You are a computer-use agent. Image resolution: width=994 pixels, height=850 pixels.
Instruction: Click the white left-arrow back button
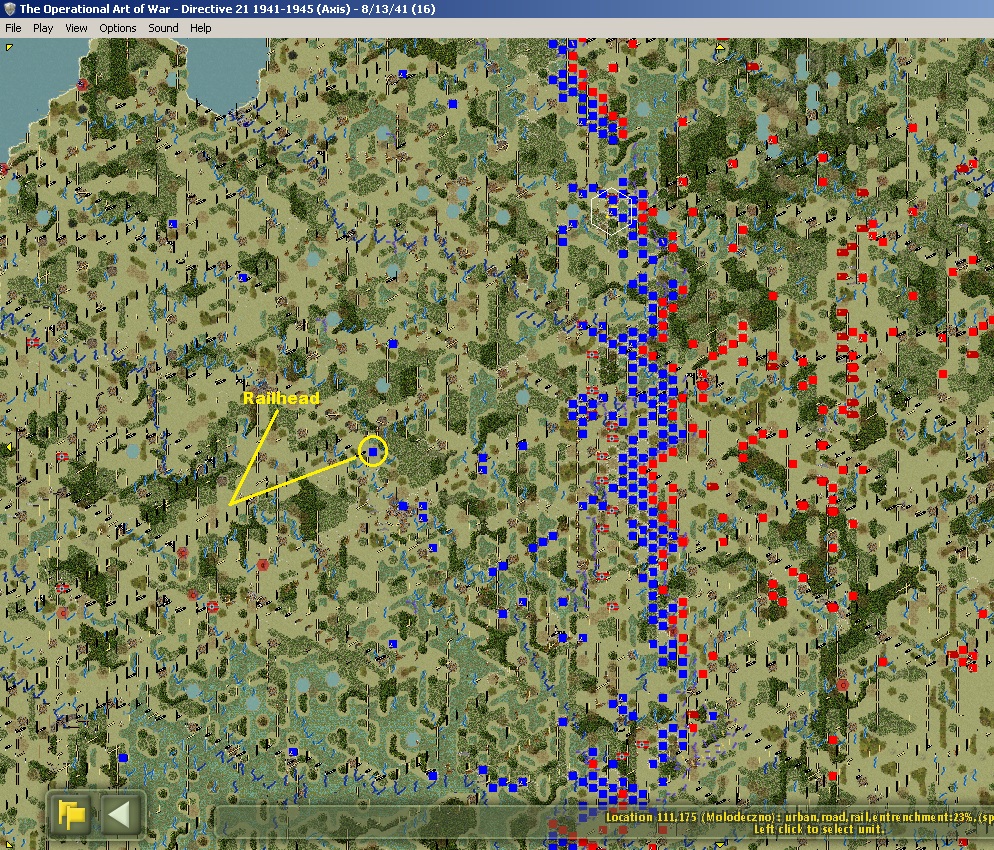pyautogui.click(x=120, y=813)
